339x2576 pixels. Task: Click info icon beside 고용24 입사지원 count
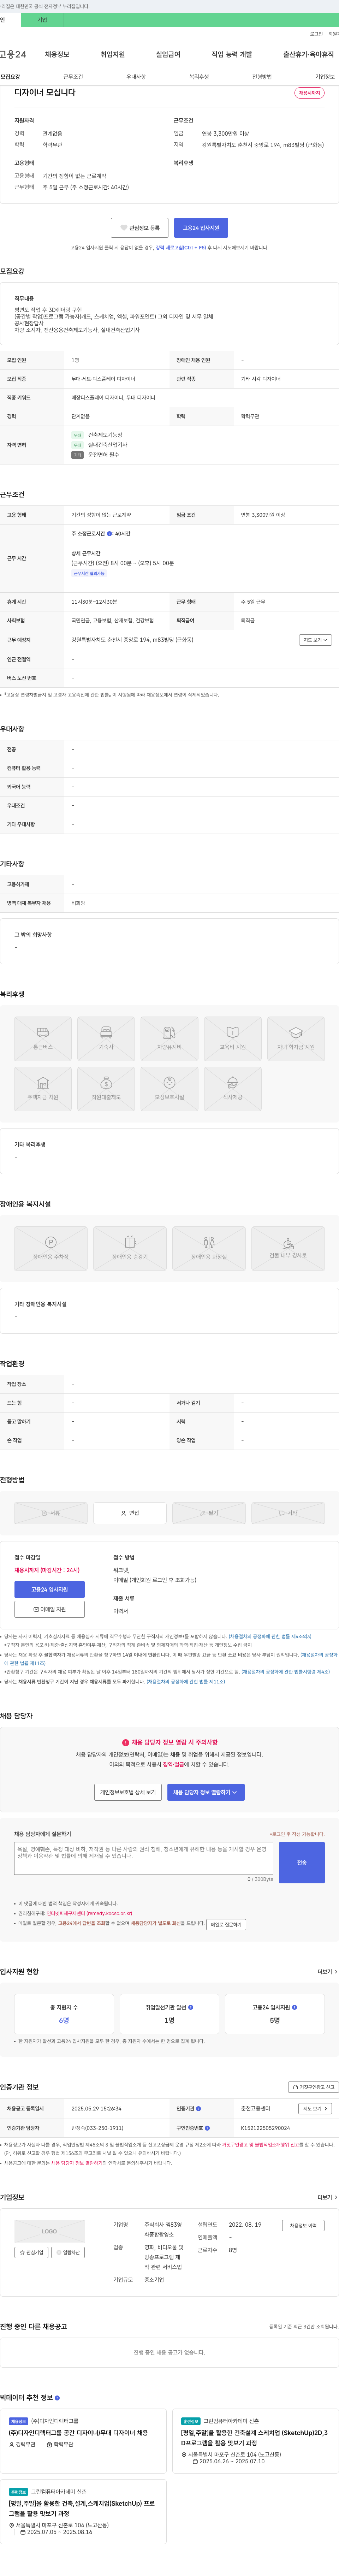click(294, 2007)
